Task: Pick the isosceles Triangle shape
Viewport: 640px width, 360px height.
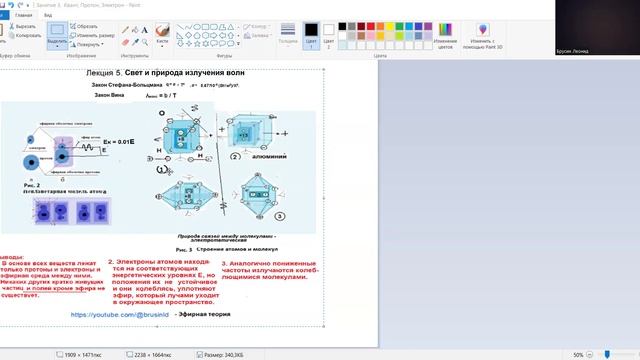Action: pyautogui.click(x=231, y=27)
